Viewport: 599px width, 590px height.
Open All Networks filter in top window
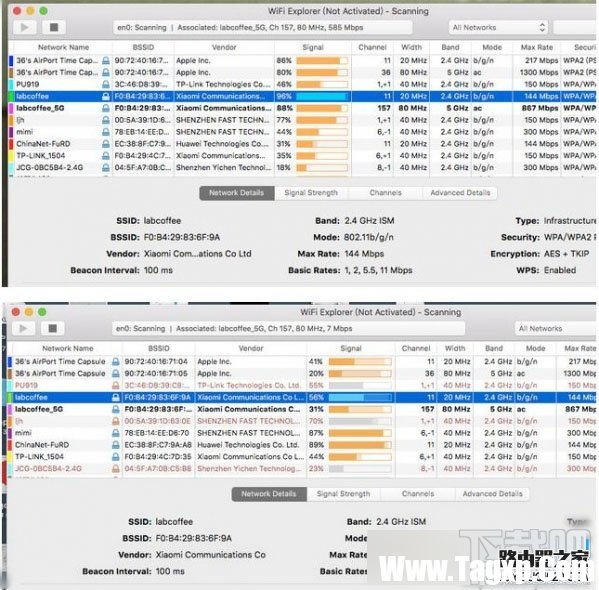coord(498,28)
